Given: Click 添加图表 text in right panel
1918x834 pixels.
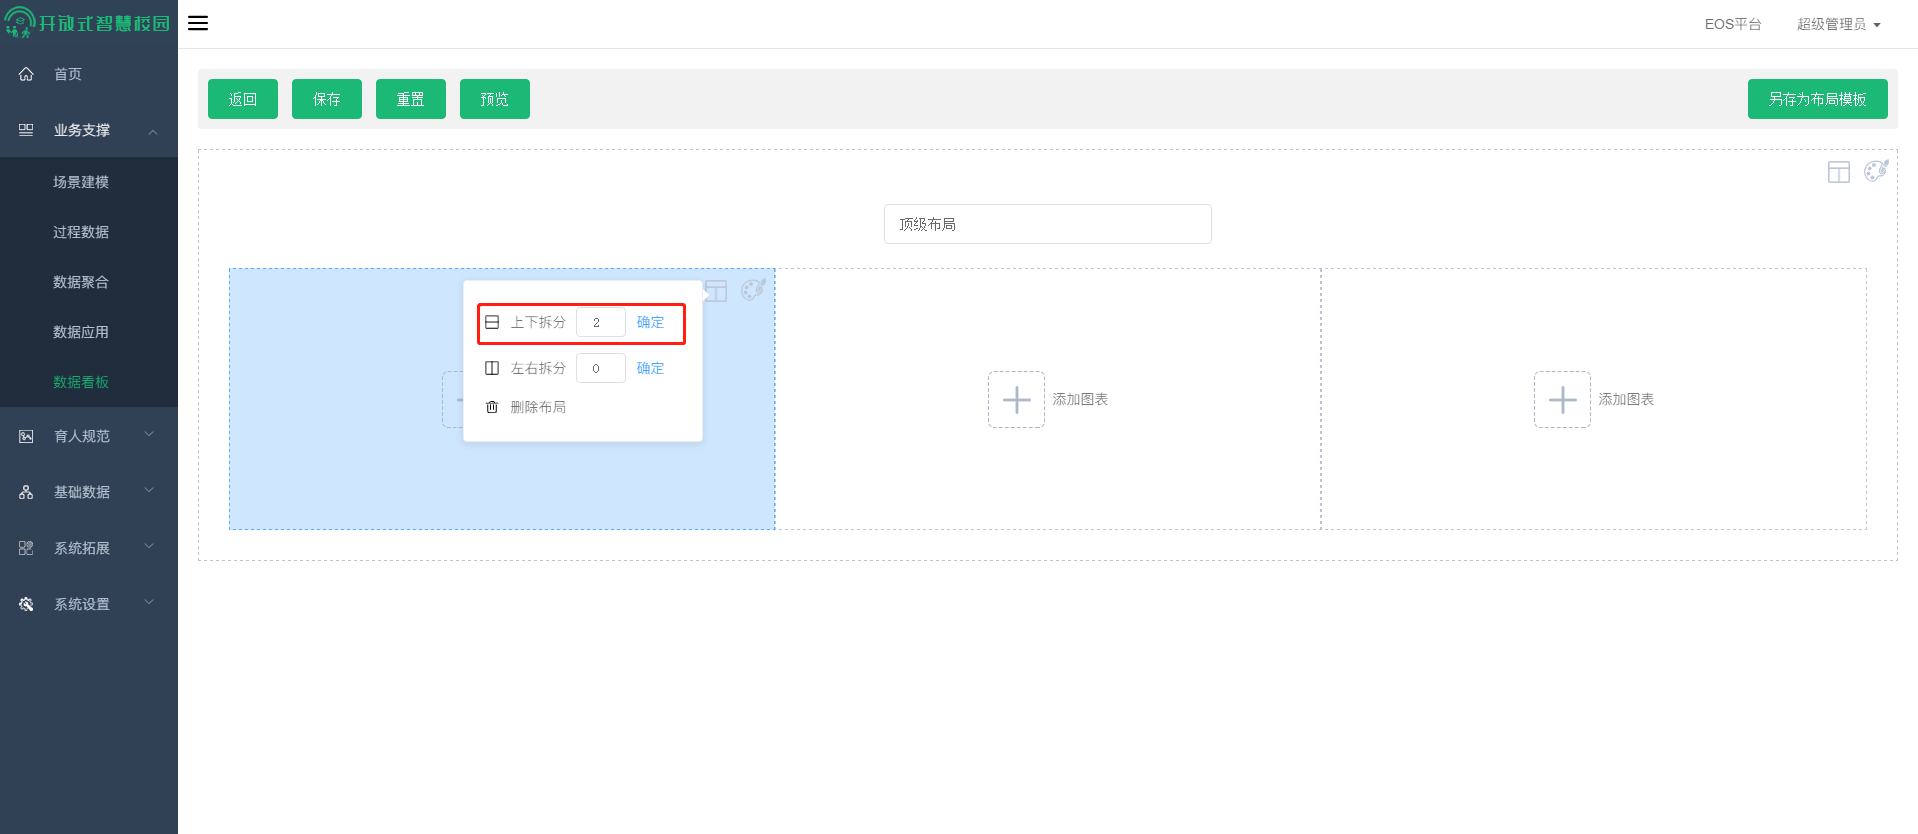Looking at the screenshot, I should [1626, 399].
